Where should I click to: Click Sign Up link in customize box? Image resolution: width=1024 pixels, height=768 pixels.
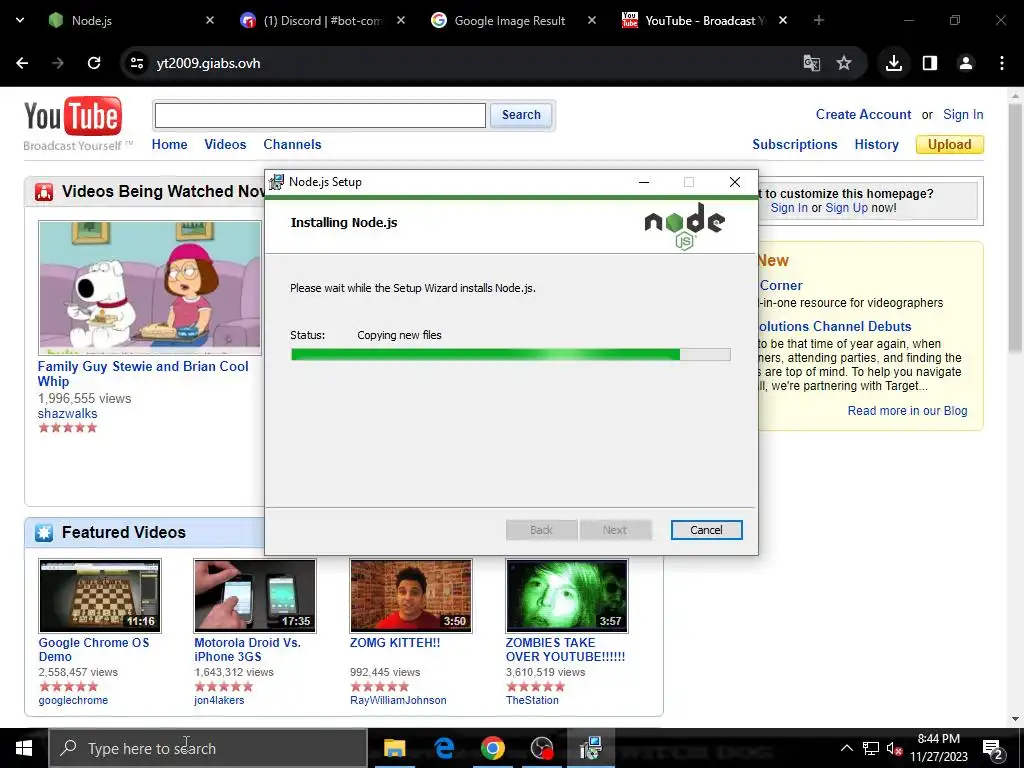pyautogui.click(x=846, y=208)
